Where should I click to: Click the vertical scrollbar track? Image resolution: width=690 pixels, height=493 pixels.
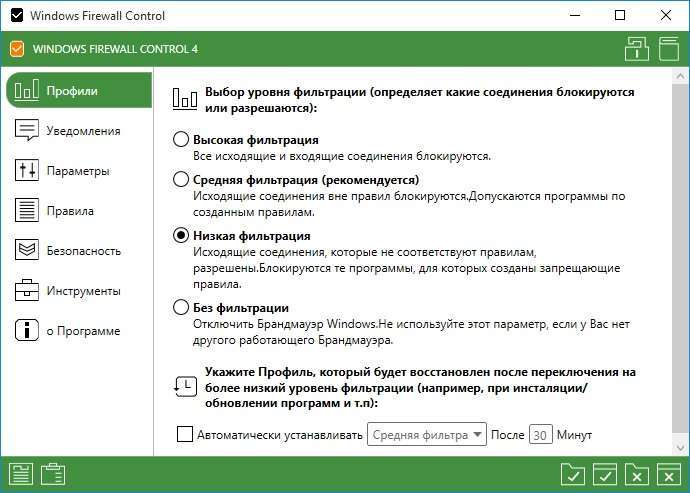click(x=680, y=260)
